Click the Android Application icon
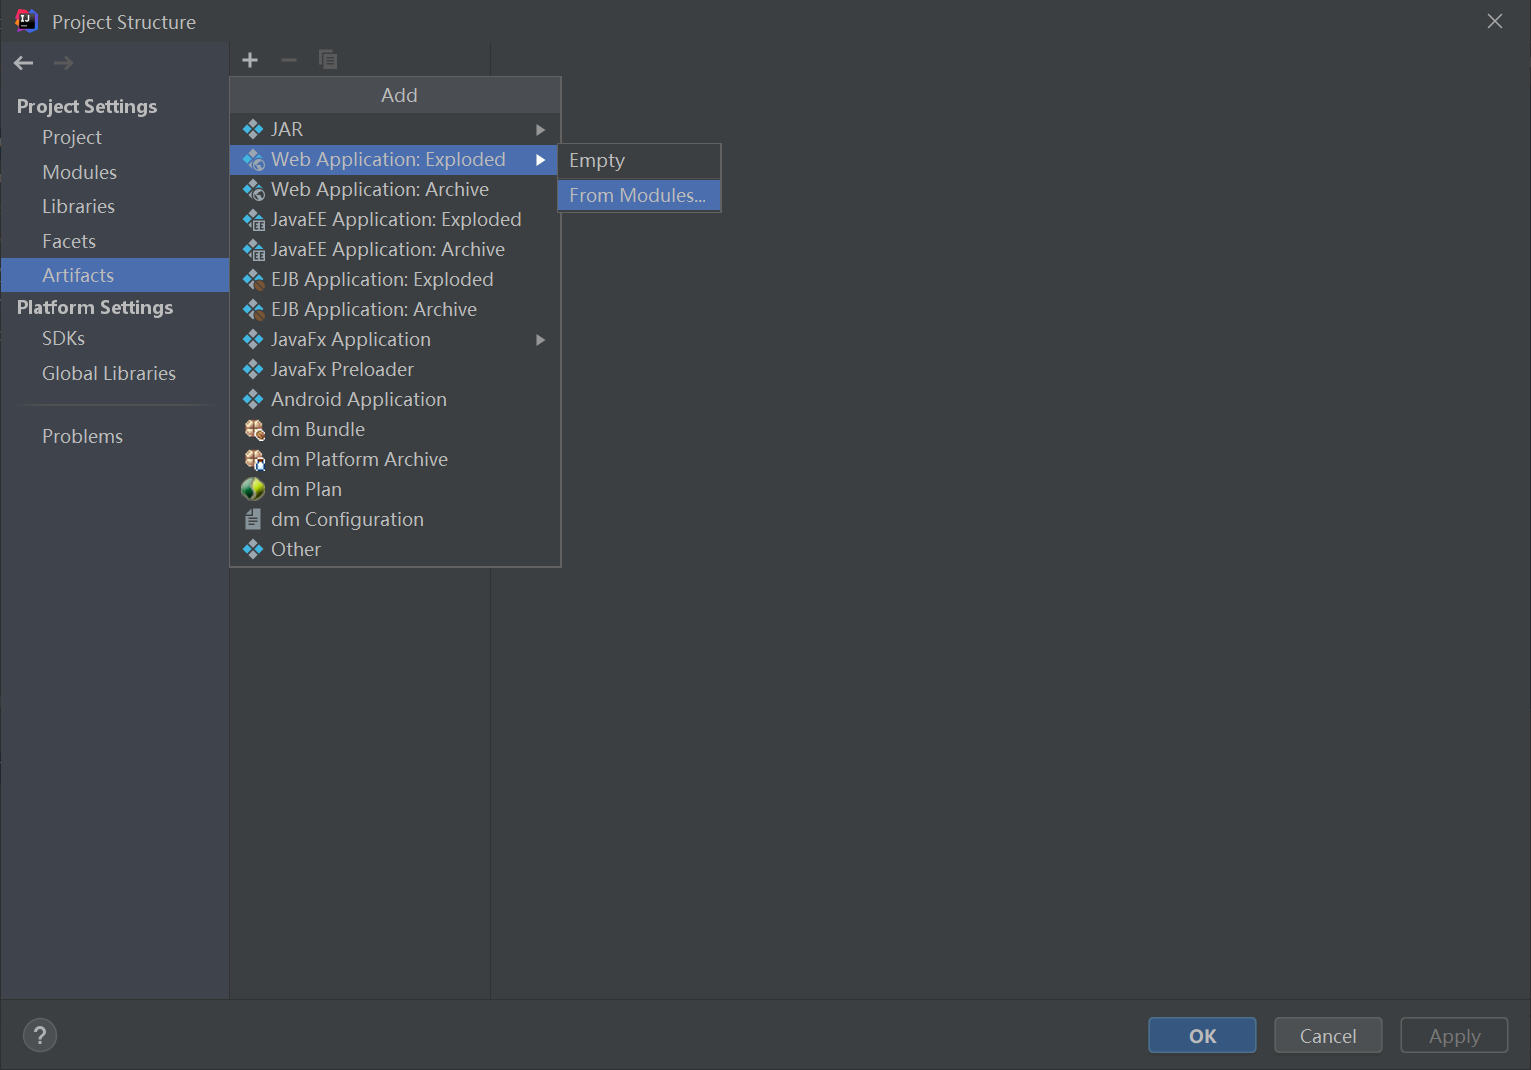This screenshot has height=1070, width=1531. point(253,400)
